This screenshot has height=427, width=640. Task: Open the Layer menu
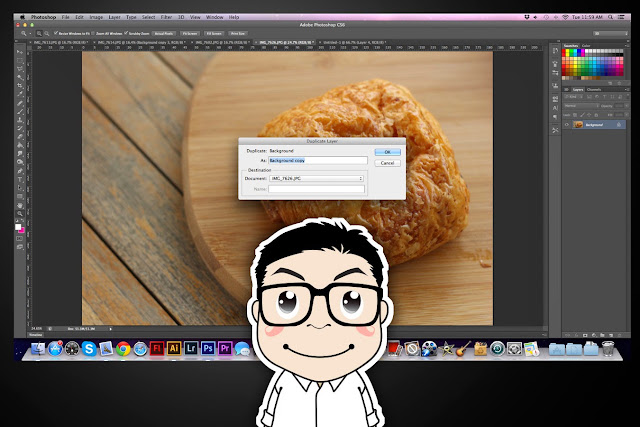click(x=114, y=17)
